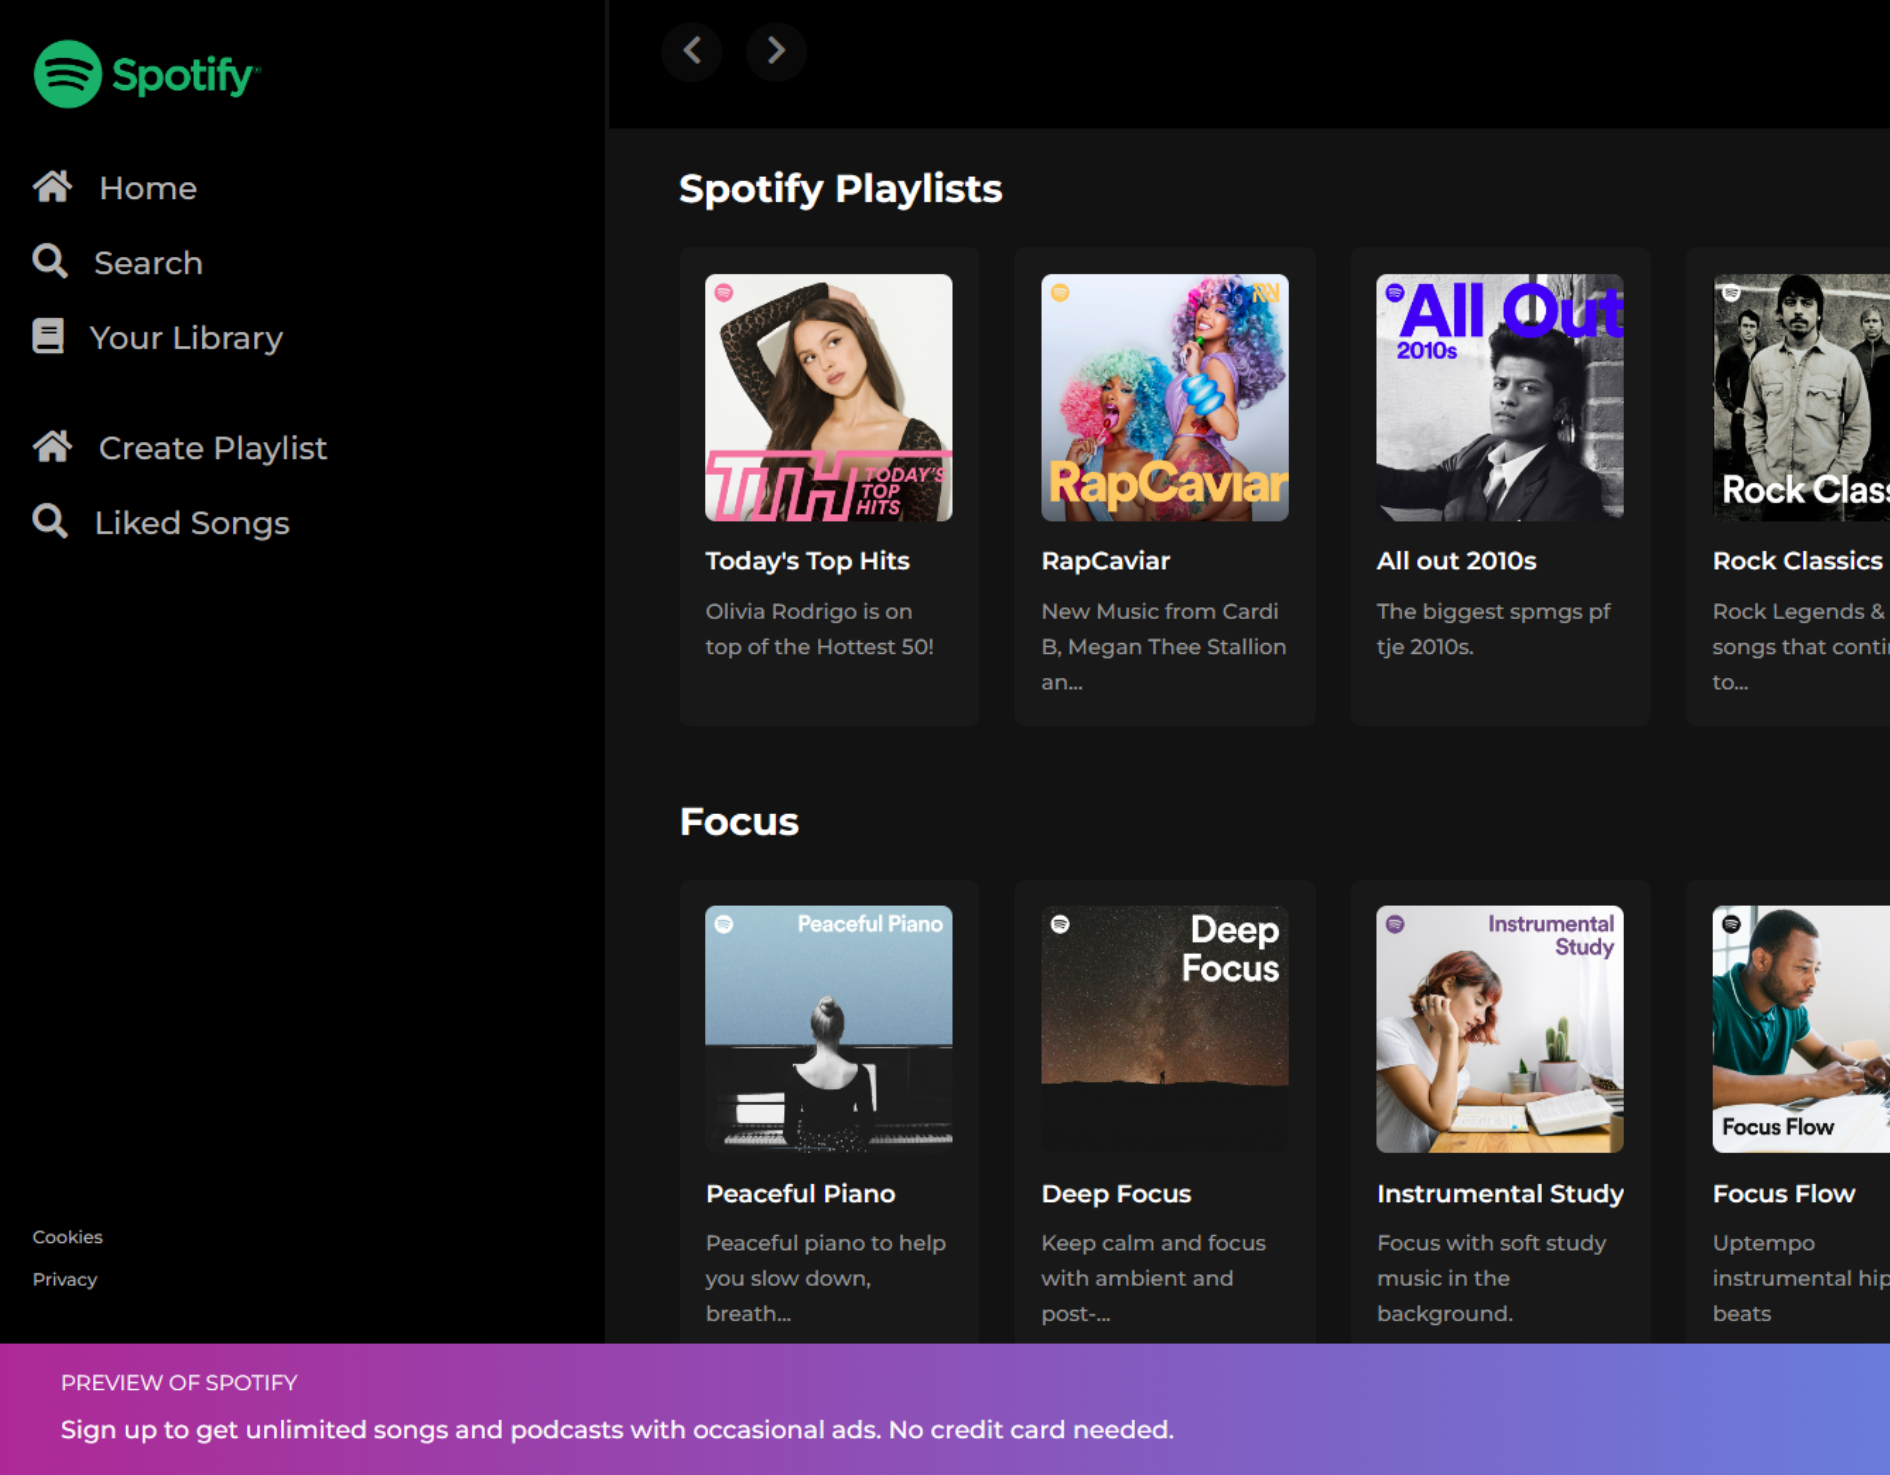Click the Home house icon
This screenshot has height=1475, width=1890.
52,187
